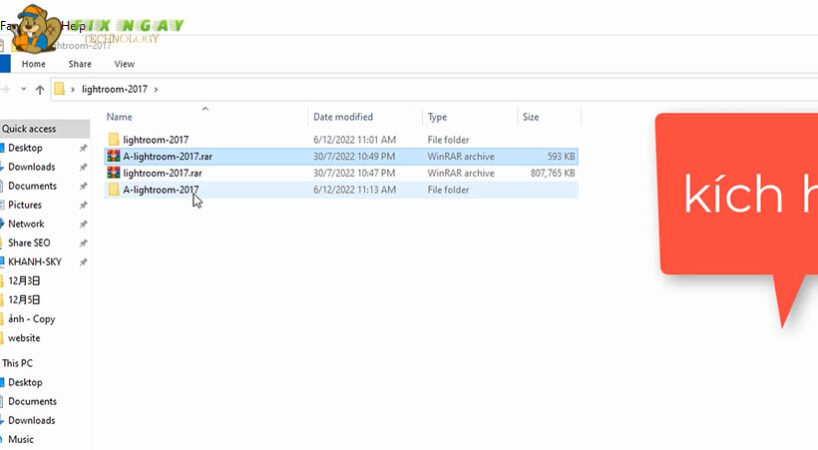
Task: Click the Type column header
Action: [x=437, y=117]
